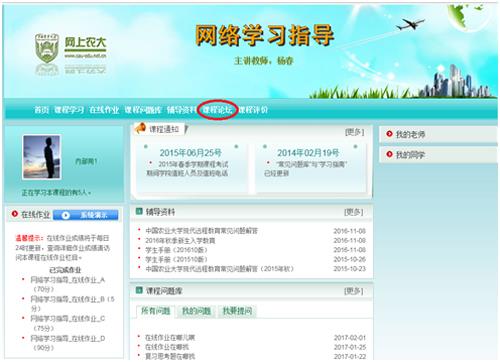Click the green square icon beside 辅导资料

[x=139, y=211]
